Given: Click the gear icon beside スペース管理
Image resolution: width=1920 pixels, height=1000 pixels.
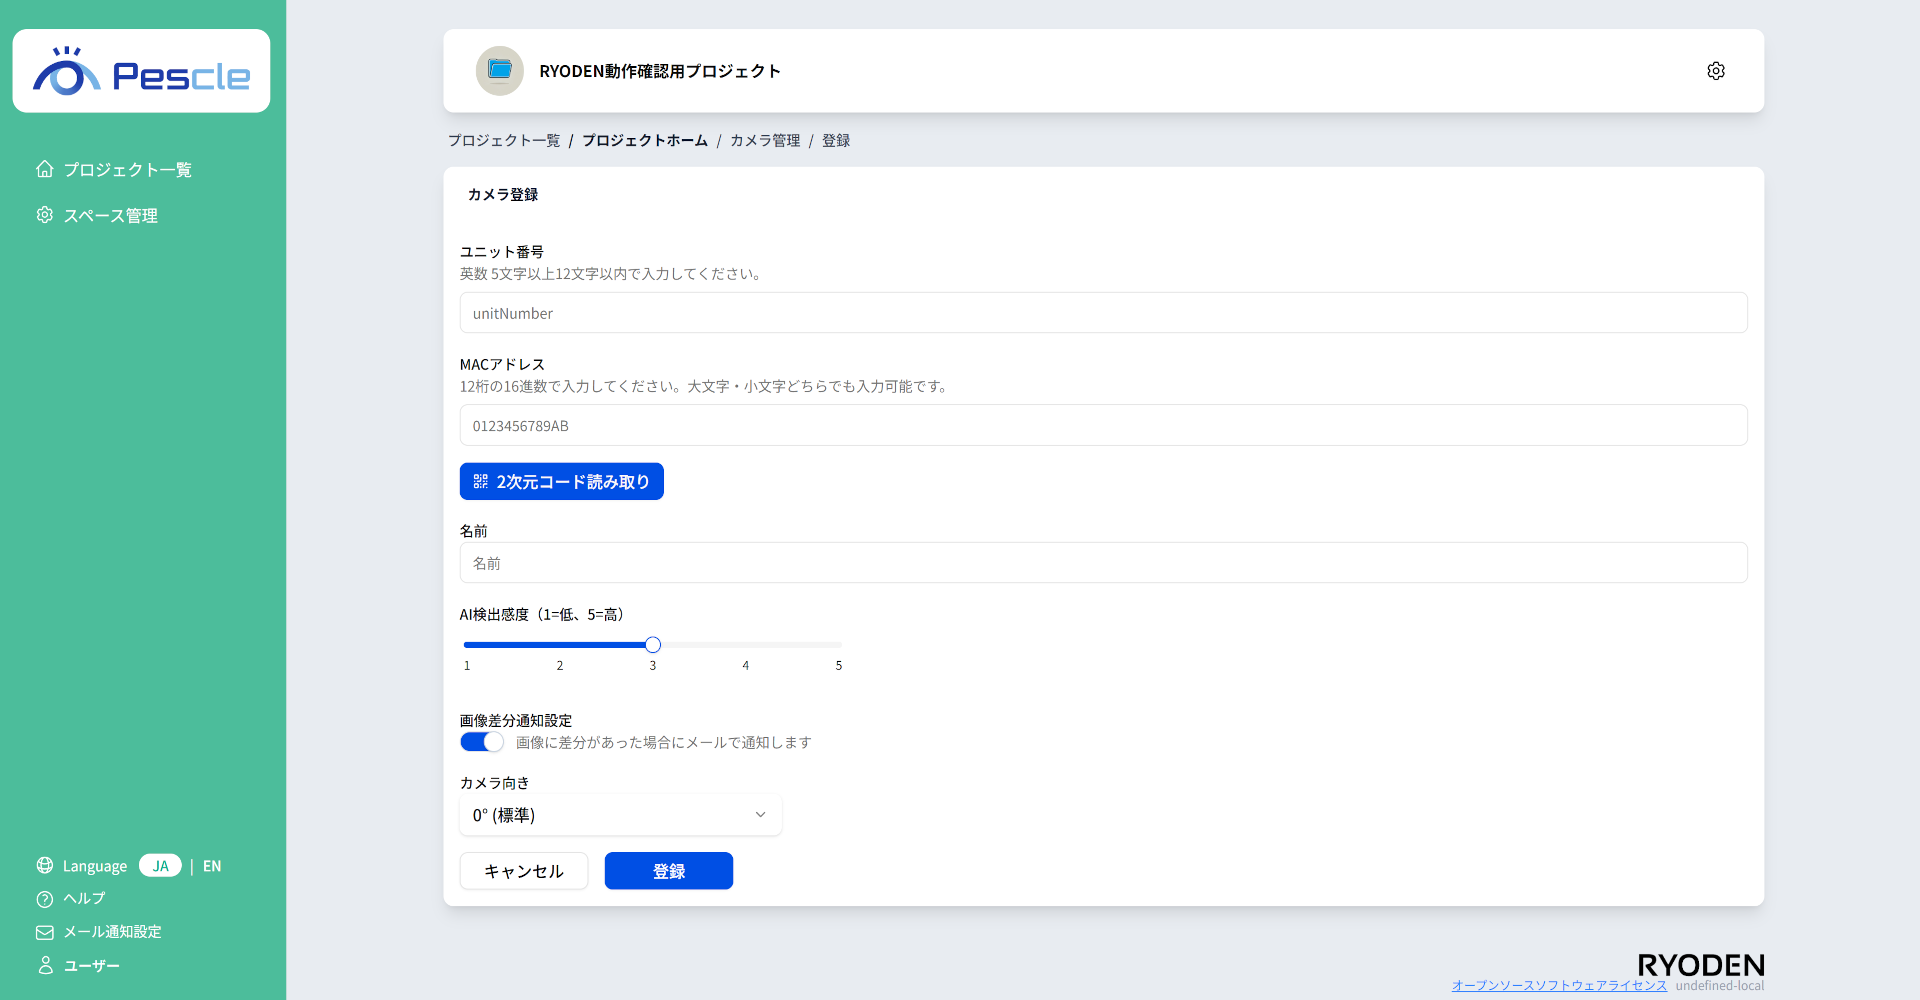Looking at the screenshot, I should point(44,214).
